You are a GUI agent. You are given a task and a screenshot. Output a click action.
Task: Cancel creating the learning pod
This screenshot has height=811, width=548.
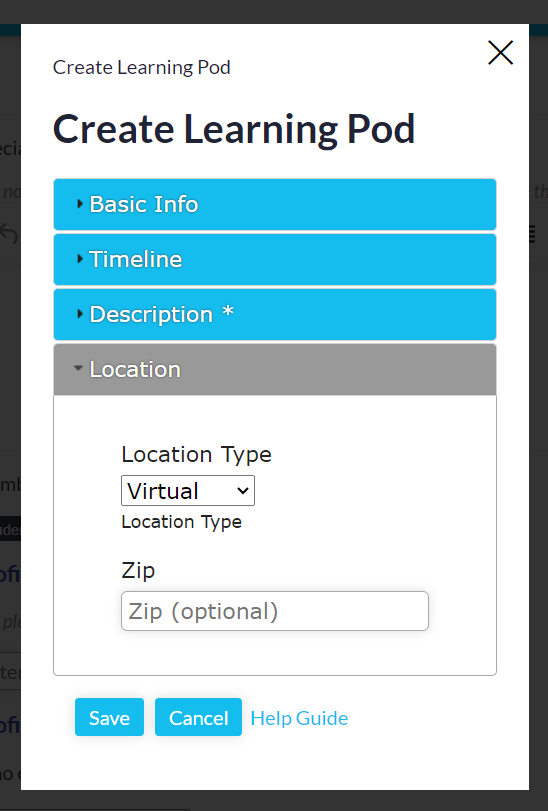[x=198, y=717]
